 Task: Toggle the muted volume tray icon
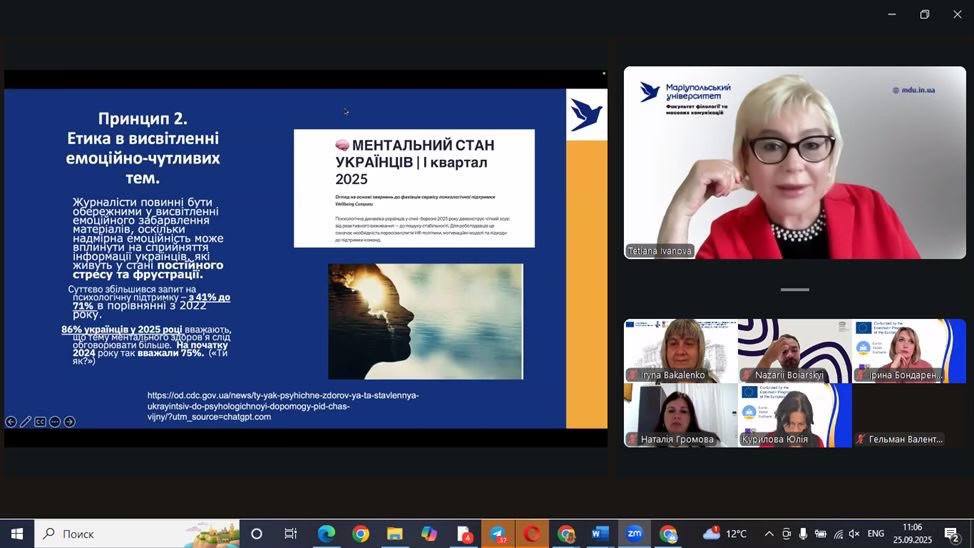click(854, 534)
